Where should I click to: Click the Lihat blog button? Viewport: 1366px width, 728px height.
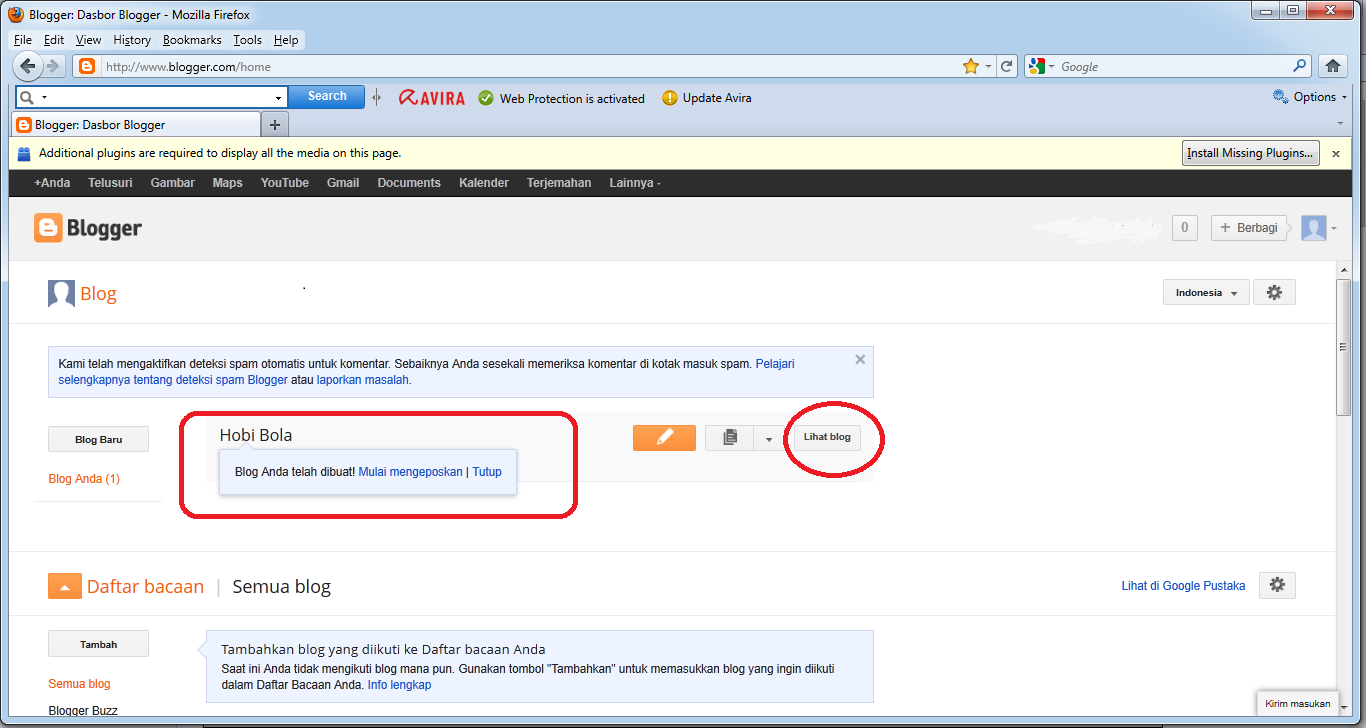[827, 437]
